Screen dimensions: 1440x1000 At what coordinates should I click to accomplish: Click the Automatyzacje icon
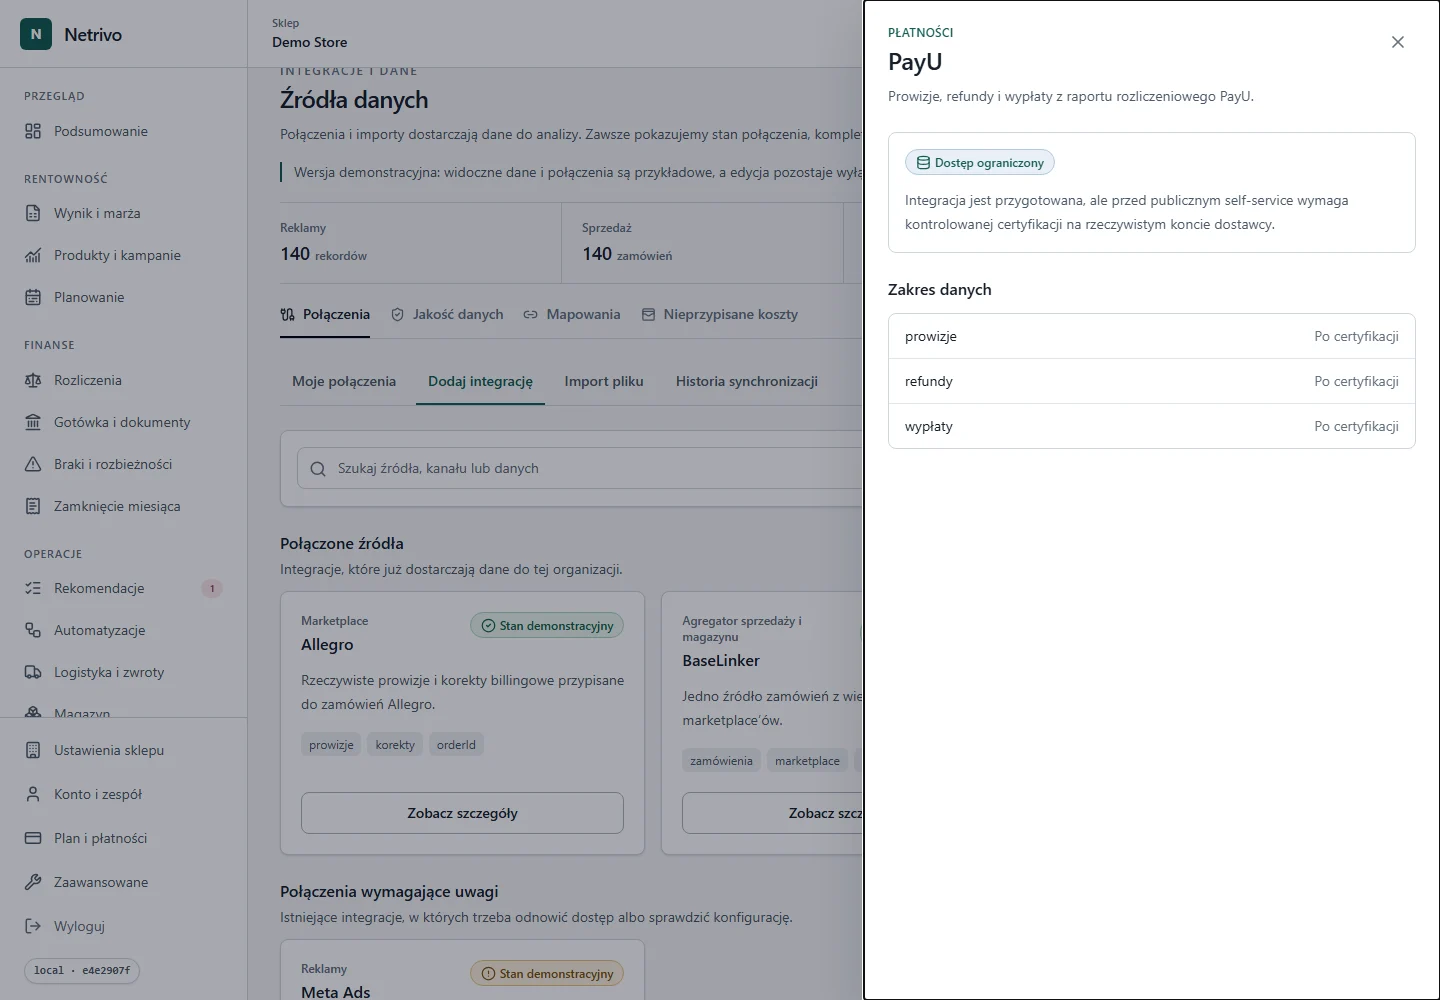point(33,630)
